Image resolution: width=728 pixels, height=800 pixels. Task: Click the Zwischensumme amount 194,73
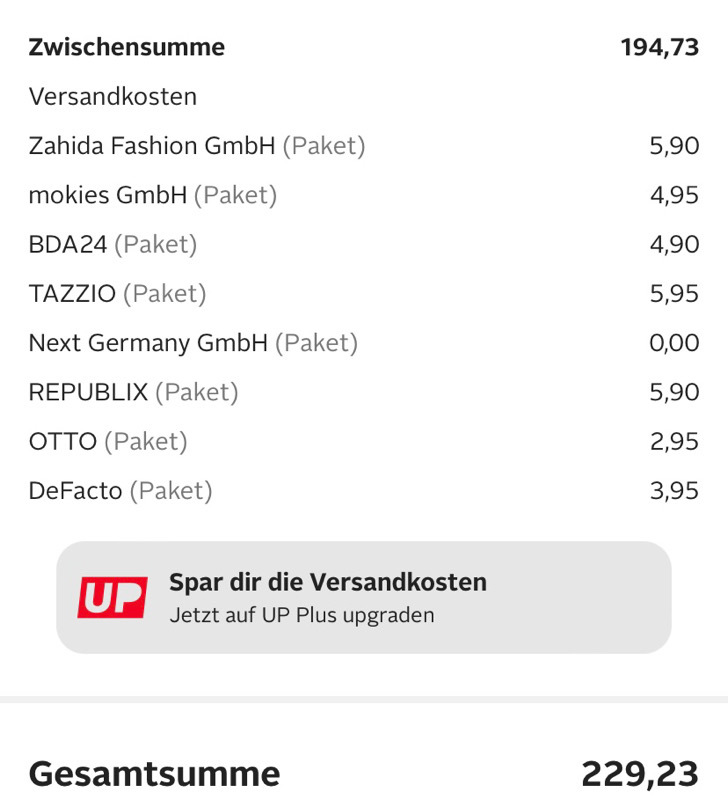(x=660, y=47)
